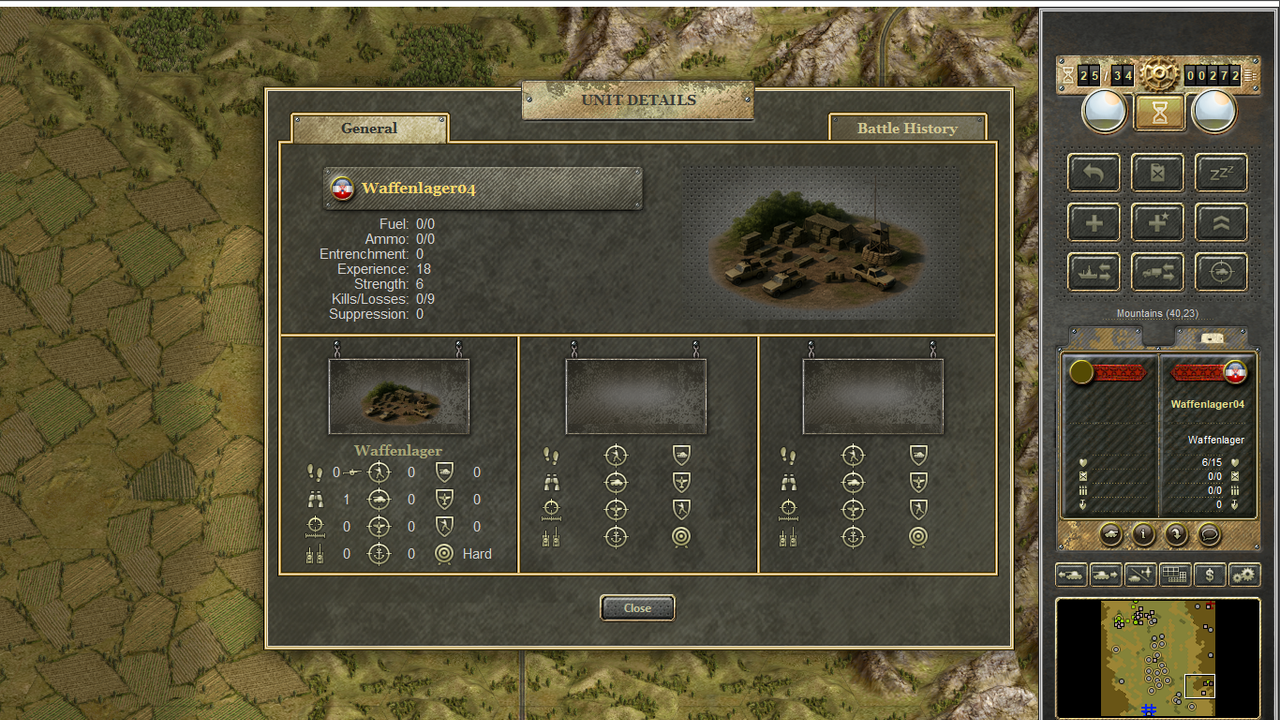The height and width of the screenshot is (720, 1280).
Task: Click the binoculars spotting icon under Waffenlager
Action: 315,499
